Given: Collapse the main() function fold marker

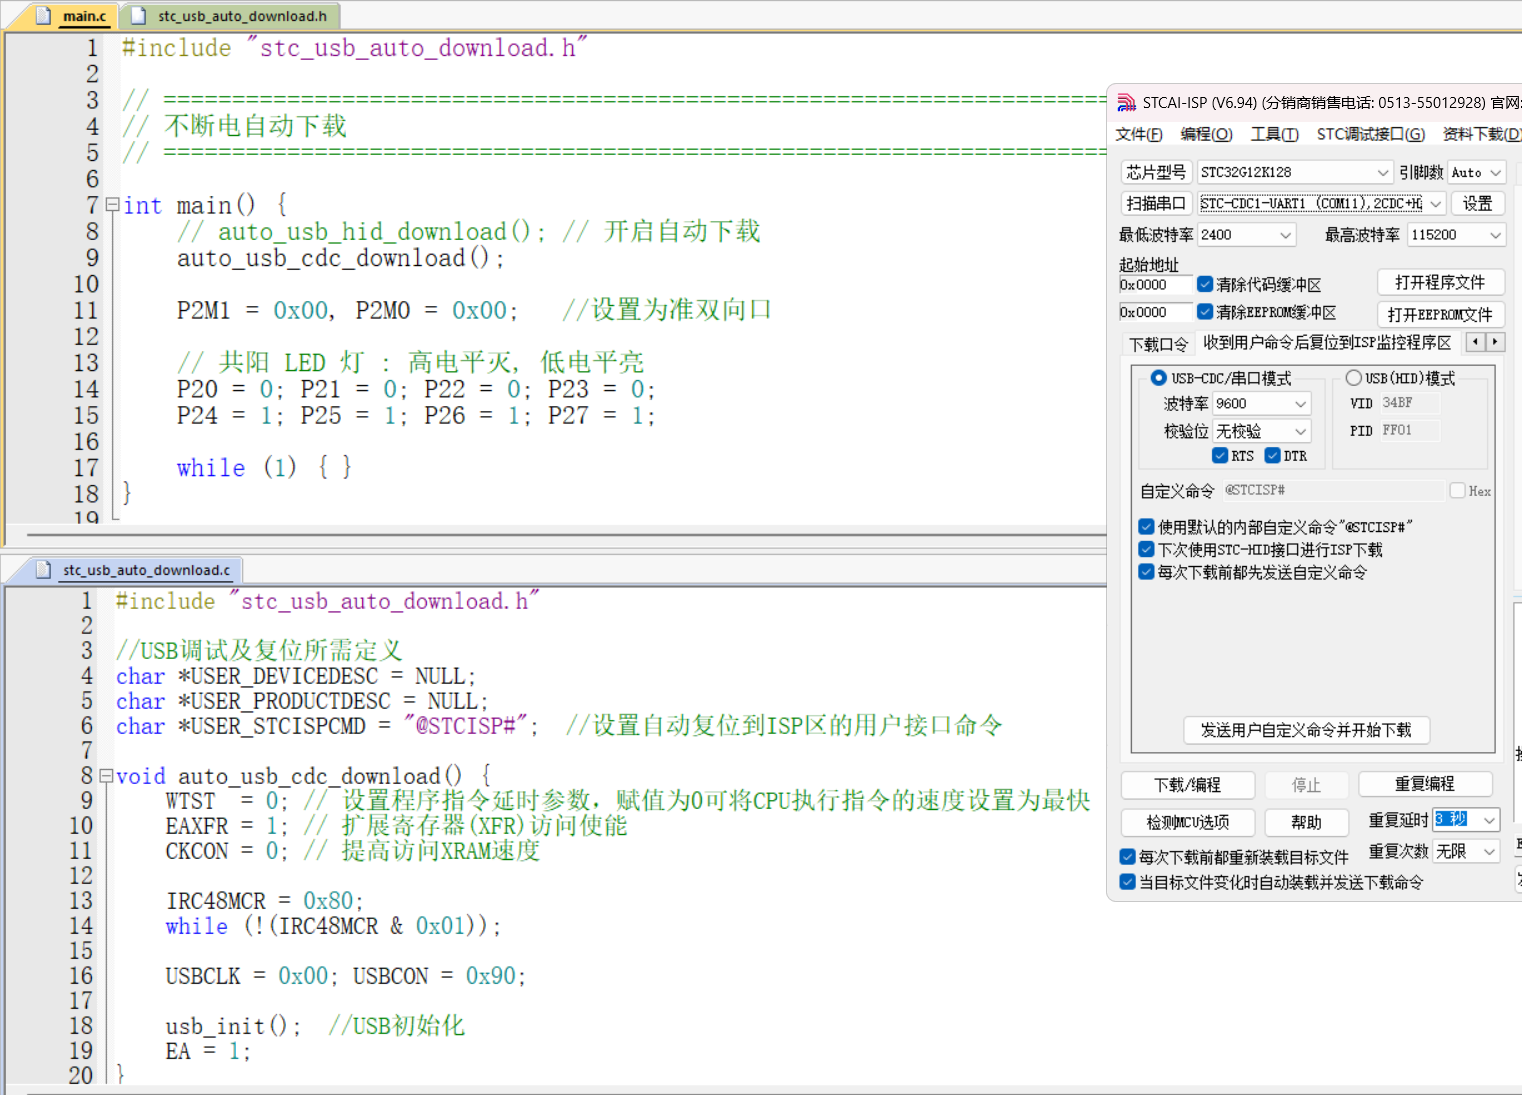Looking at the screenshot, I should tap(112, 204).
